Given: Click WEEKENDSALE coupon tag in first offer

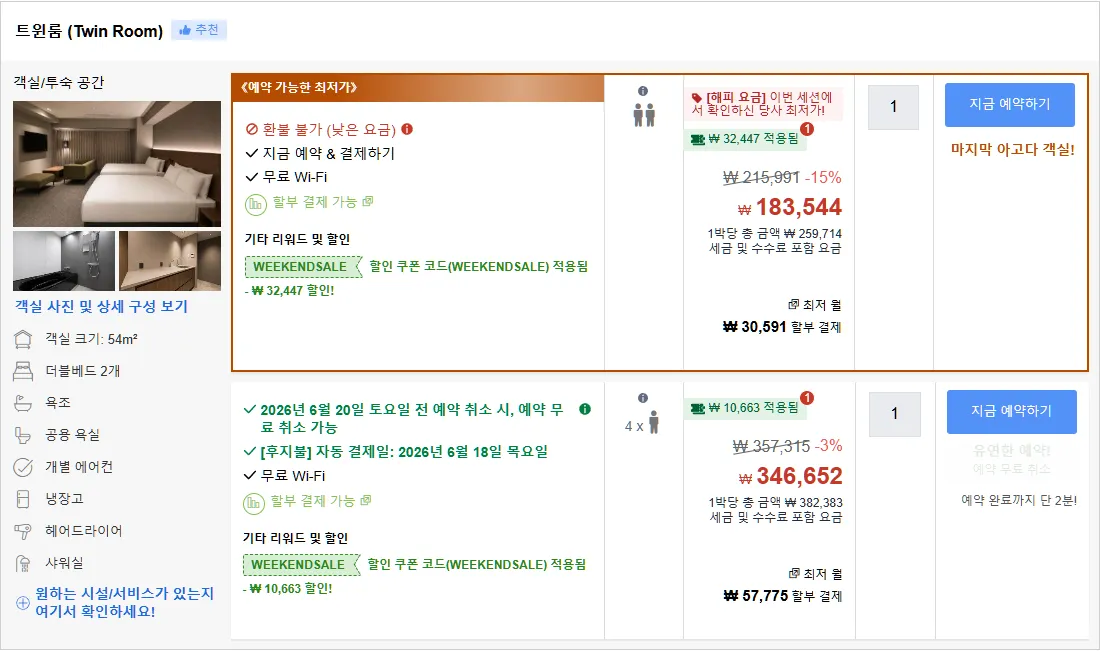Looking at the screenshot, I should (x=302, y=267).
